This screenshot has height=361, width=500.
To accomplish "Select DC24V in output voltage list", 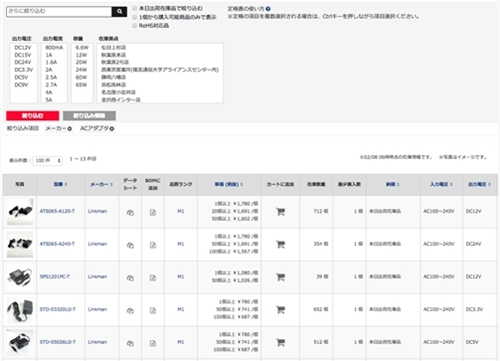I will [x=23, y=62].
